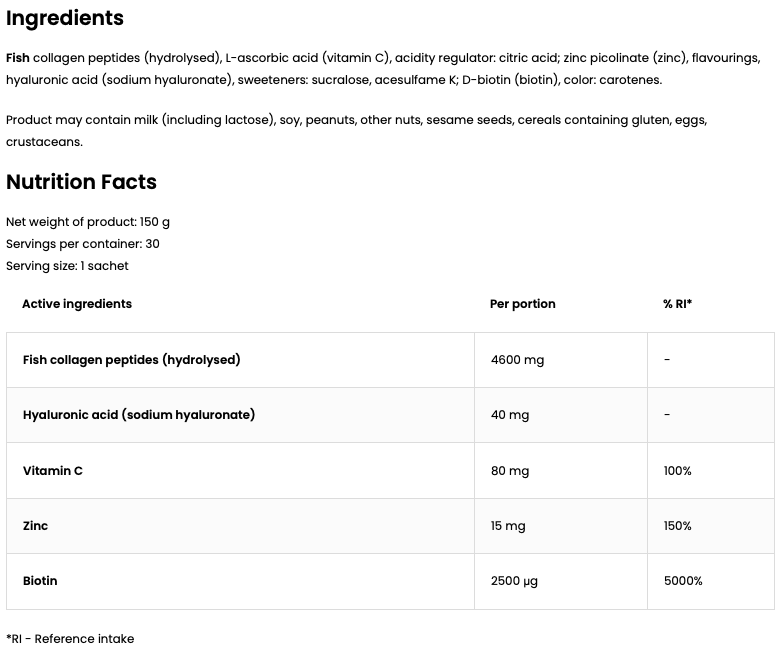Select the Vitamin C row label
This screenshot has height=650, width=779.
52,470
